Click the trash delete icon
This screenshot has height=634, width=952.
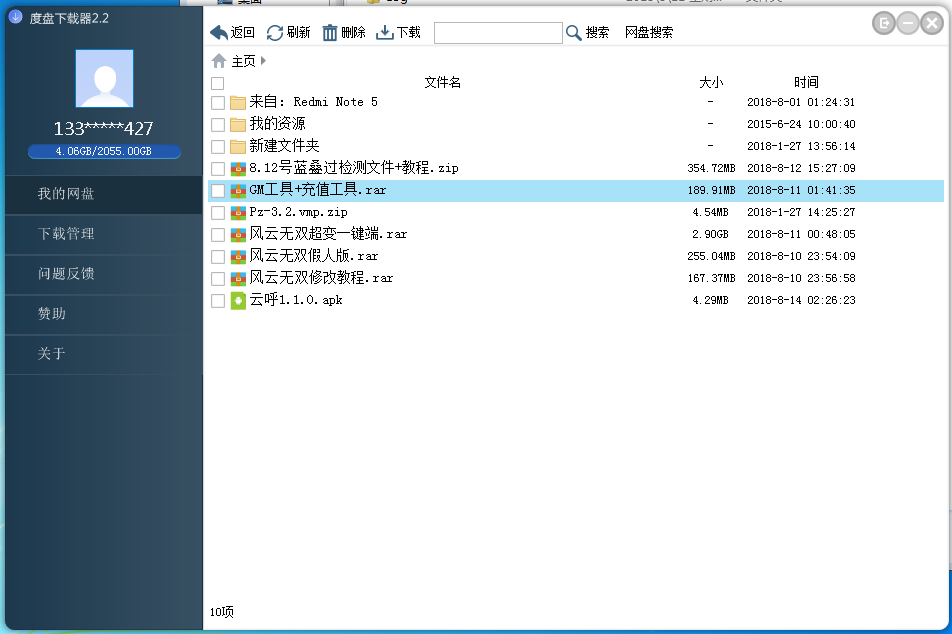click(x=330, y=33)
